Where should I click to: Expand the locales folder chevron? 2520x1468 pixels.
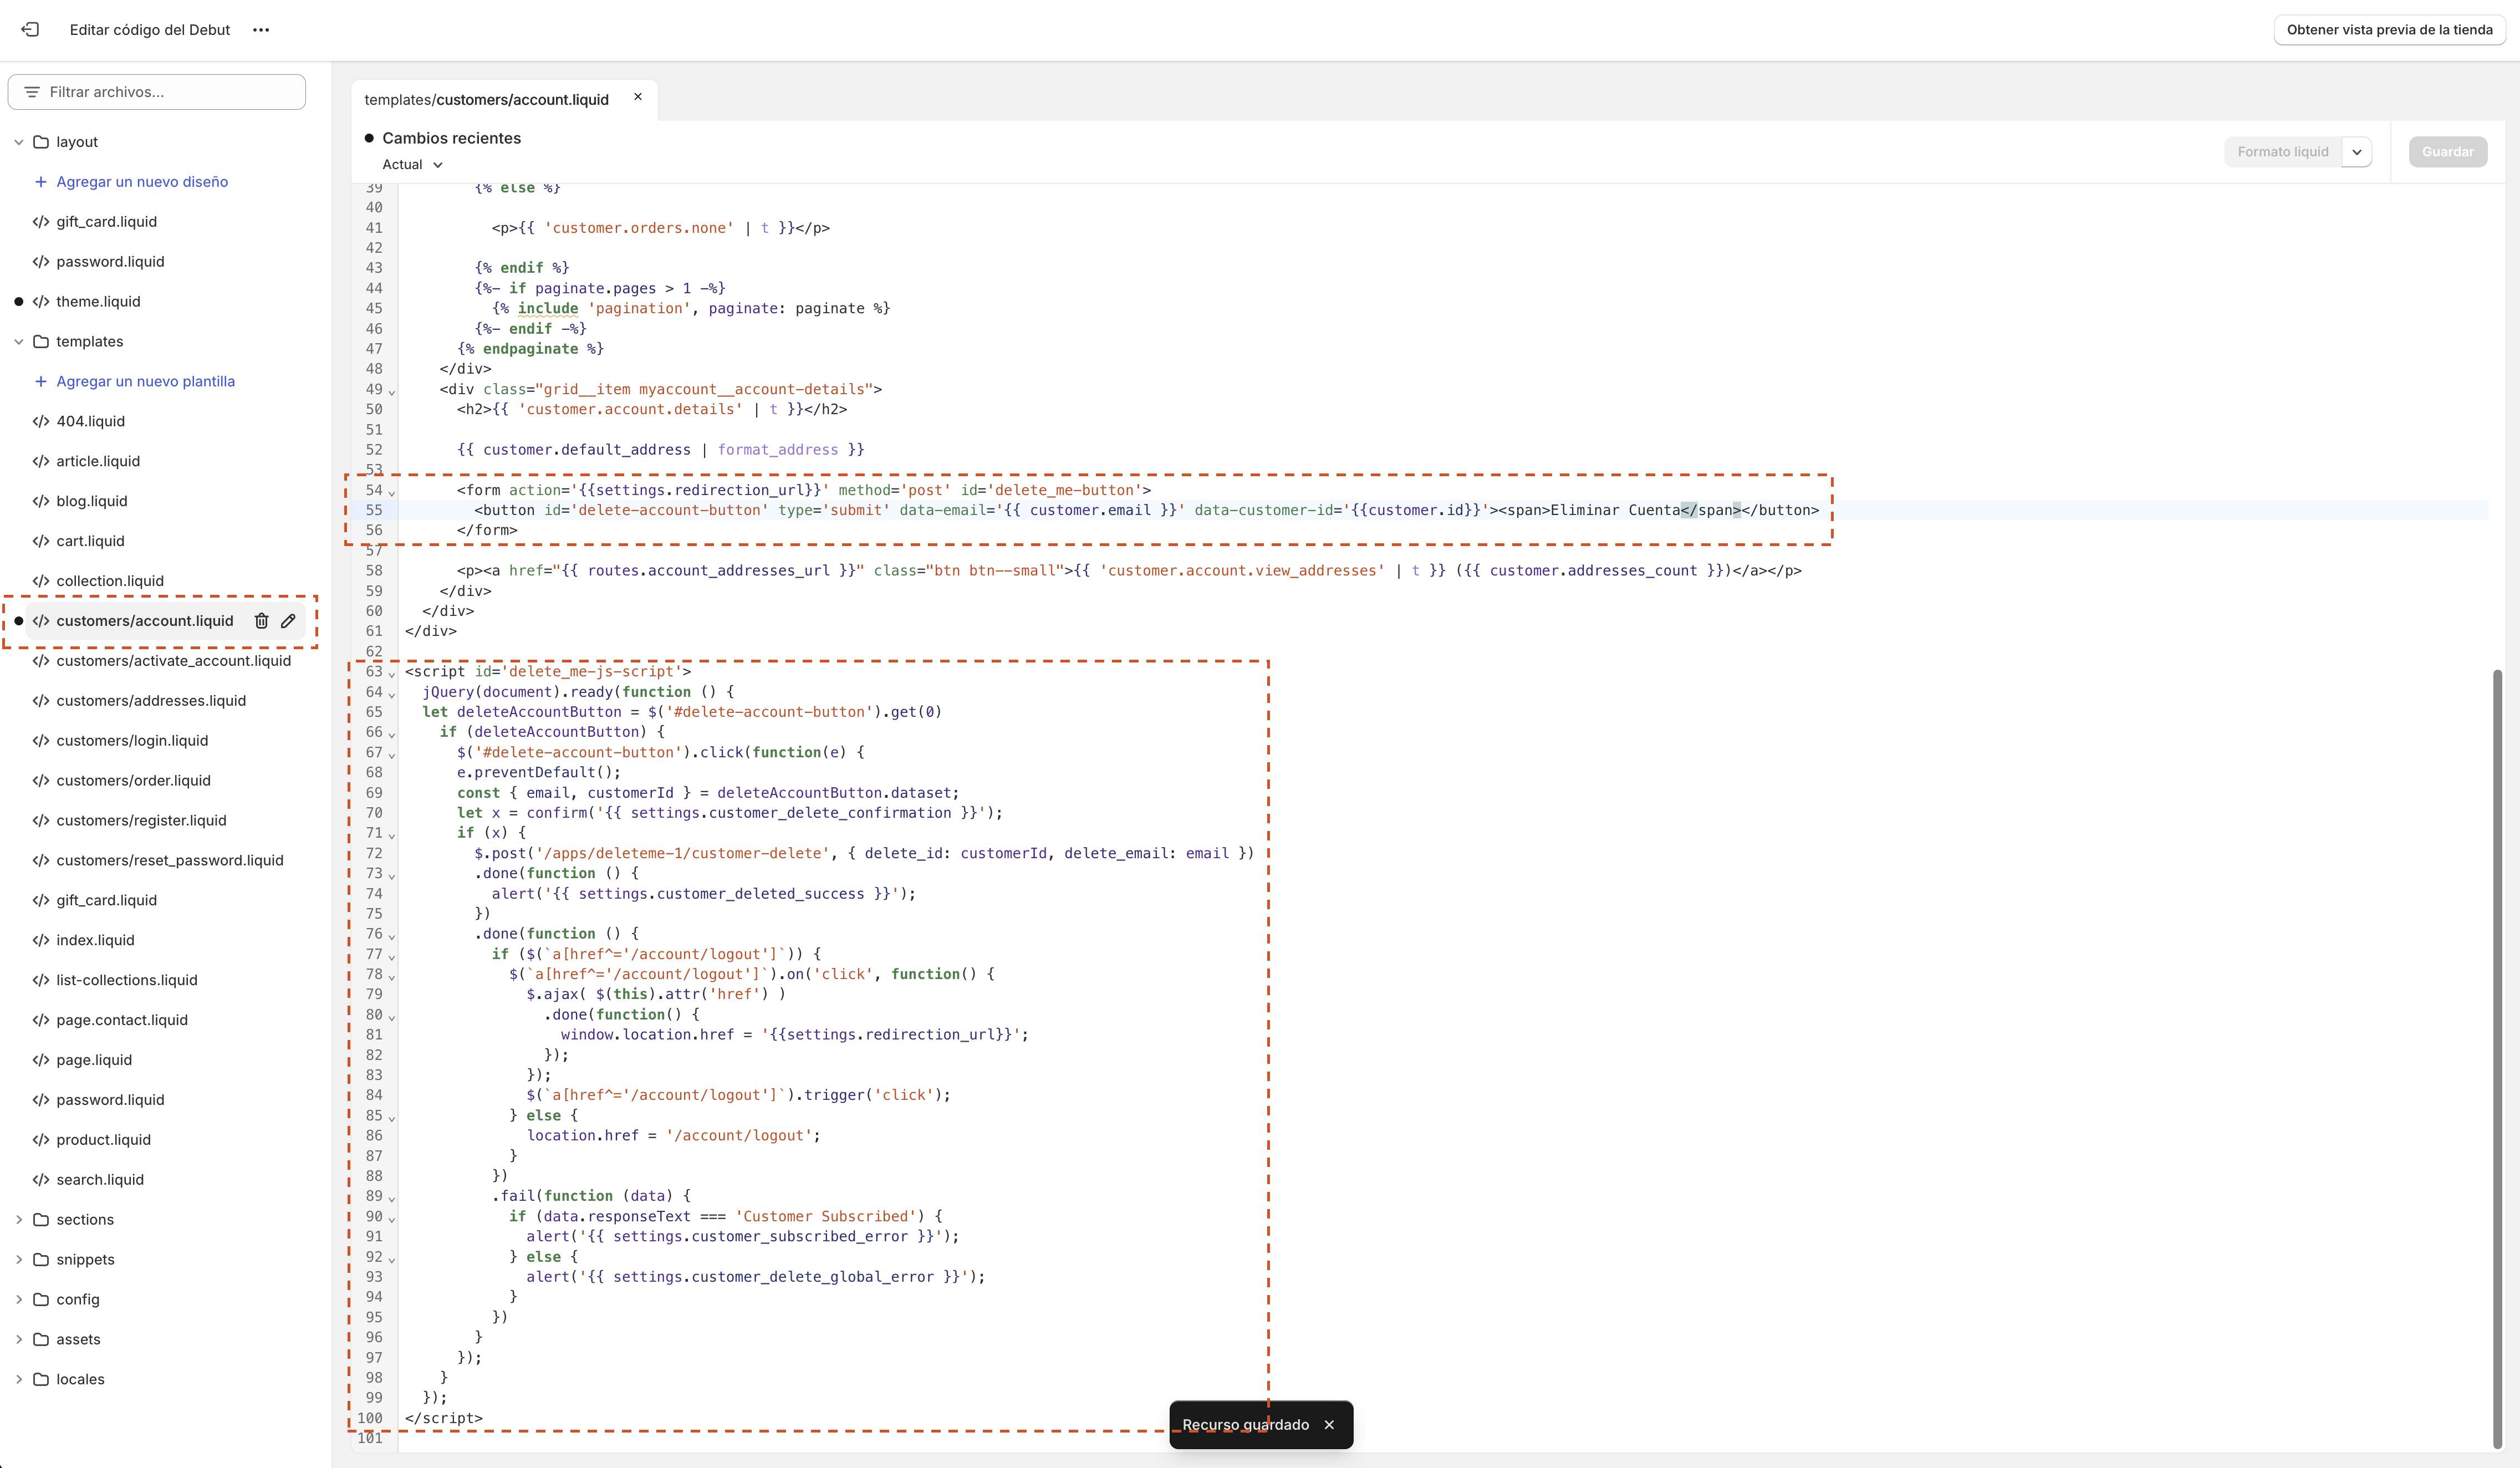pos(18,1380)
